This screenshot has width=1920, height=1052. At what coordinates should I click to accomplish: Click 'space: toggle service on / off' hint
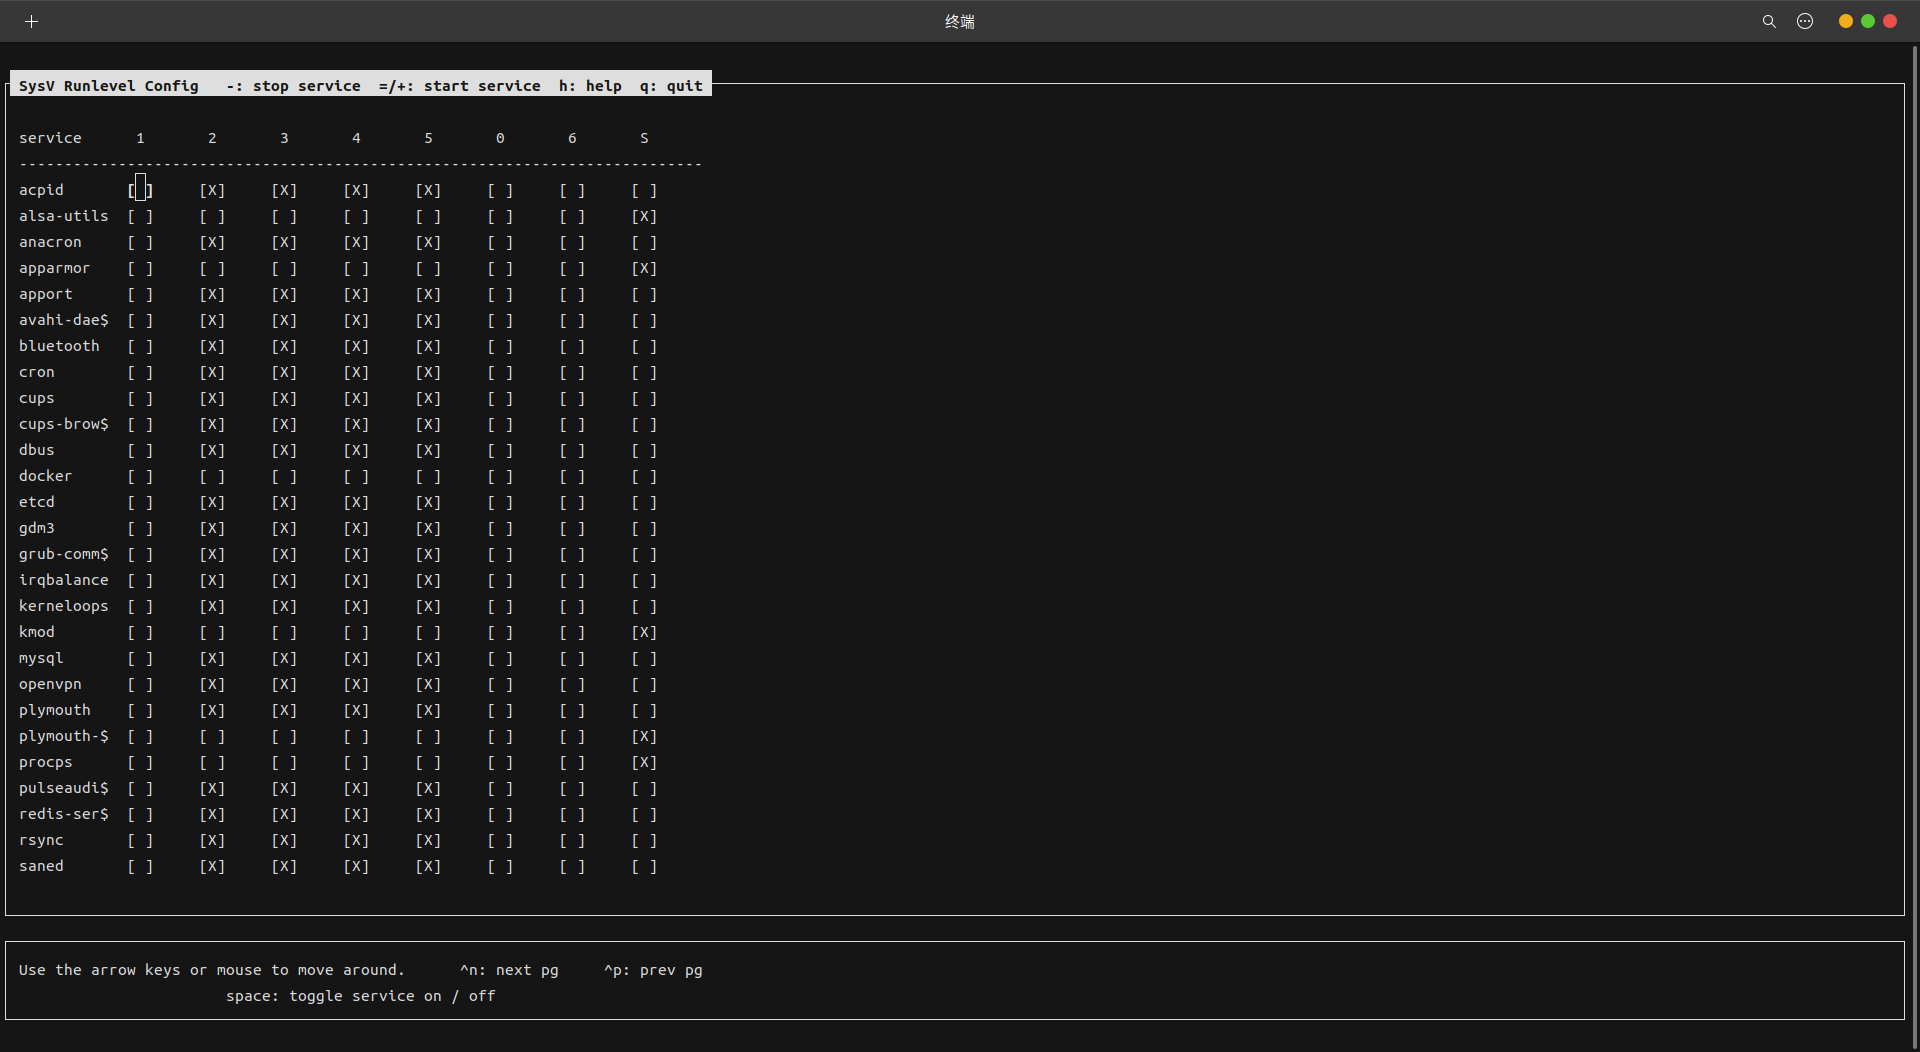click(x=360, y=996)
